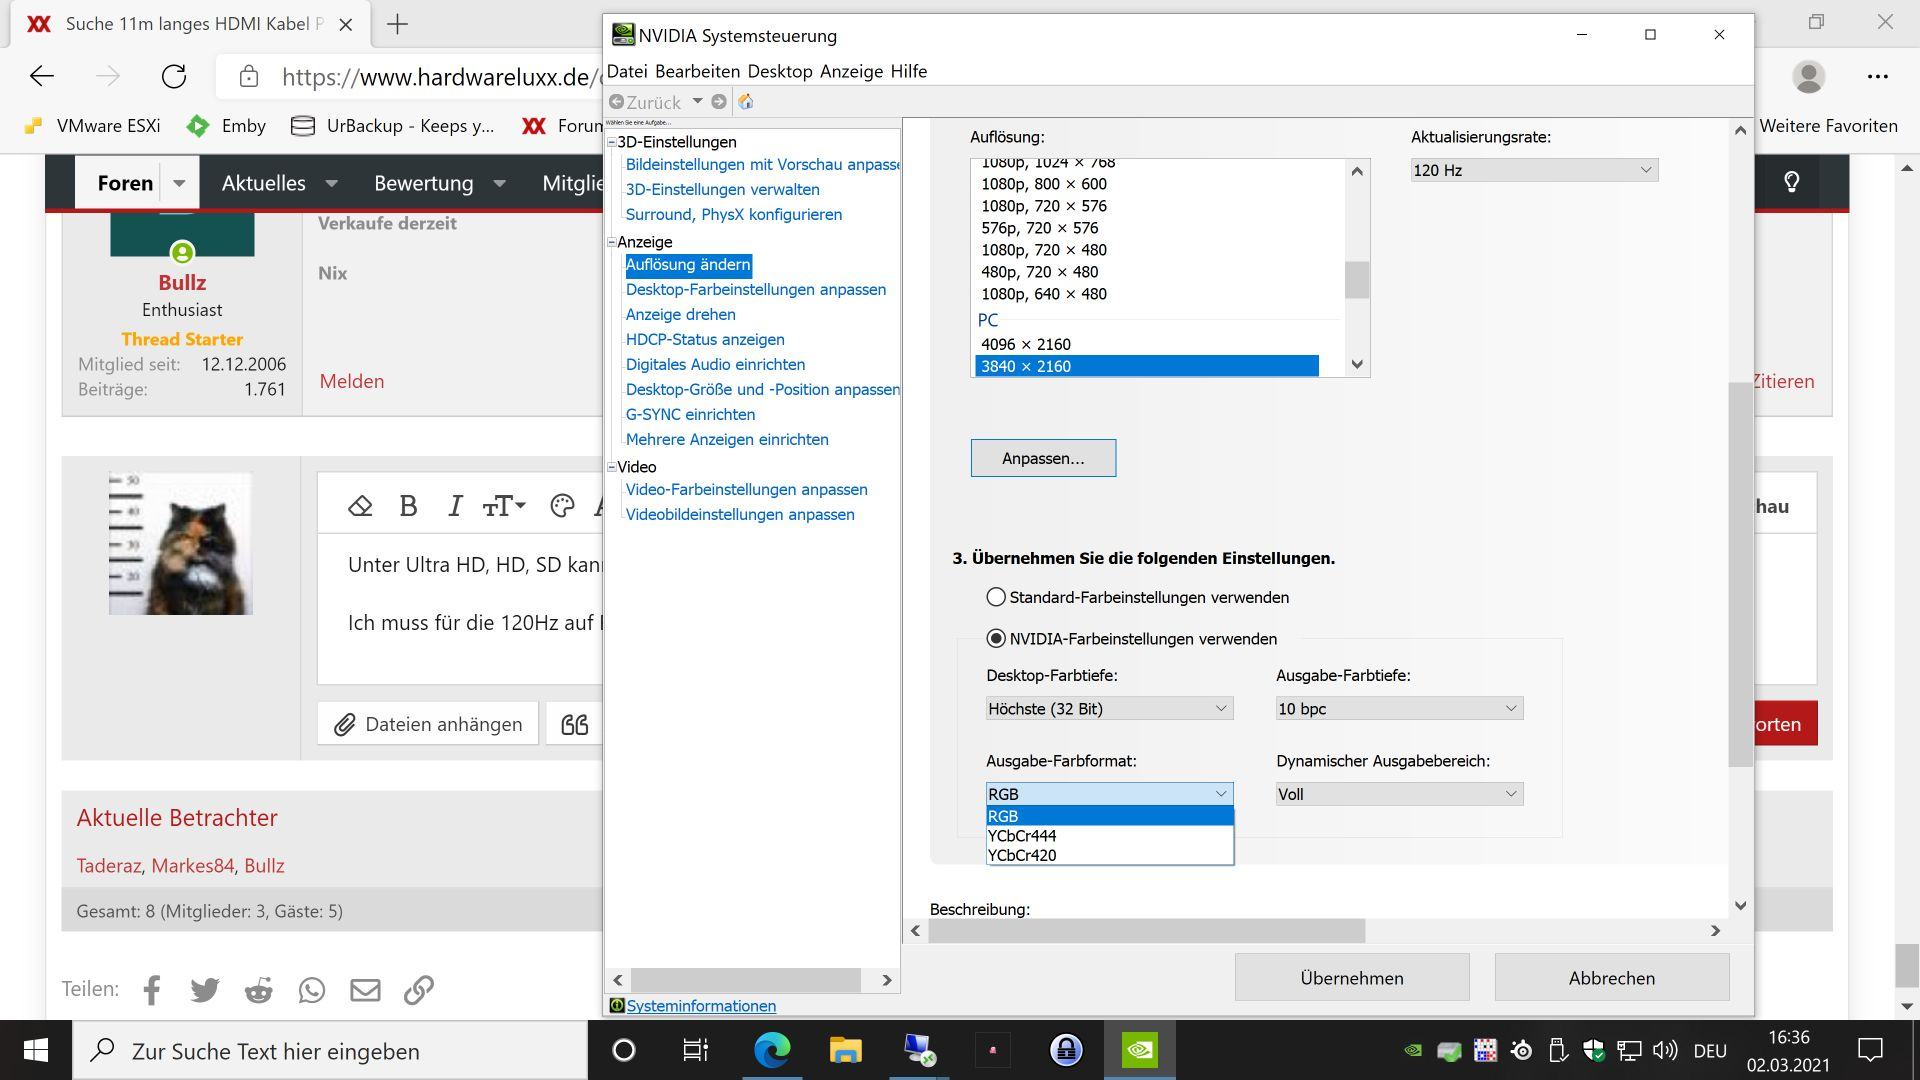The image size is (1920, 1080).
Task: Open the Datei menu
Action: coord(627,71)
